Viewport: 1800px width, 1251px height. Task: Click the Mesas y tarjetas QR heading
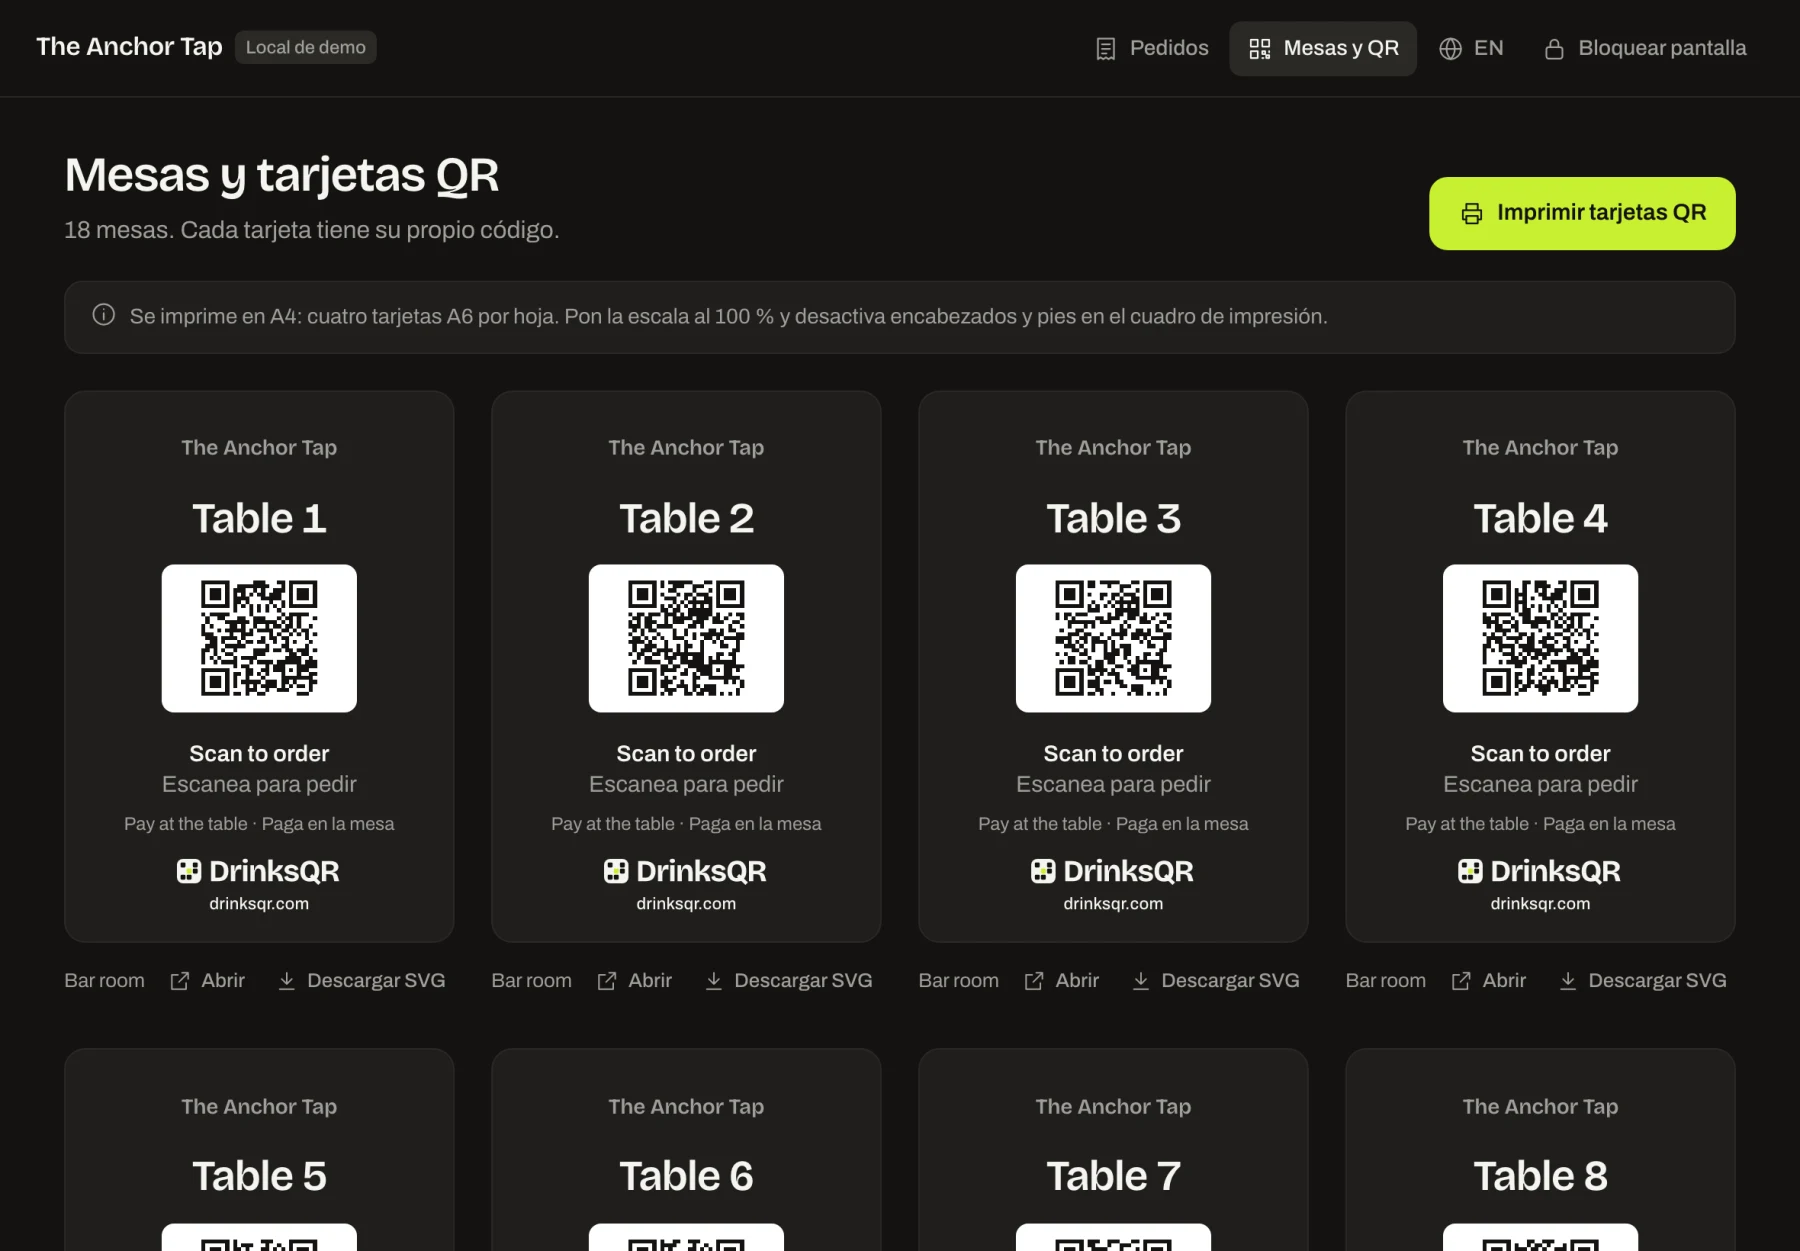pyautogui.click(x=282, y=175)
